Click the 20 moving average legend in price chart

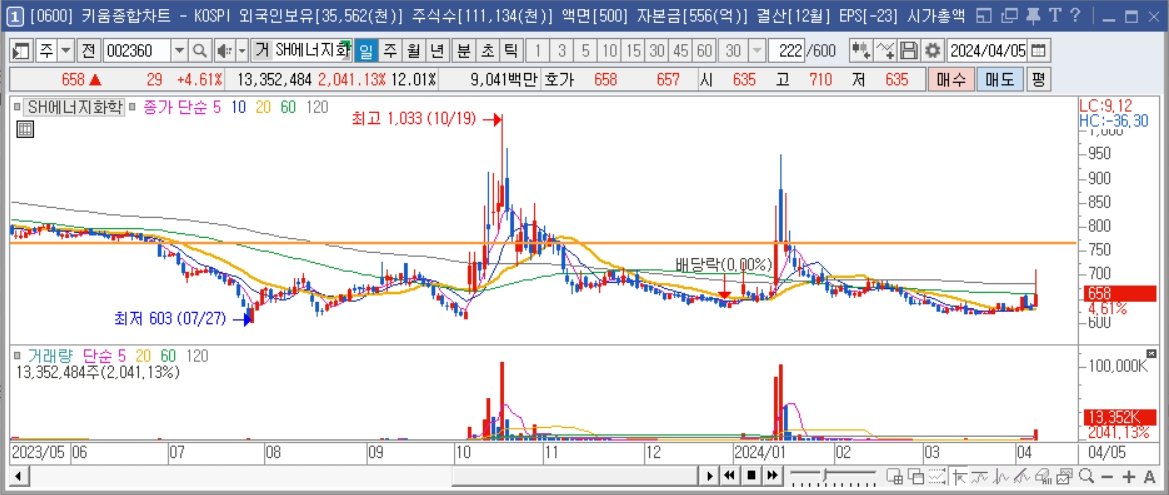pyautogui.click(x=262, y=107)
